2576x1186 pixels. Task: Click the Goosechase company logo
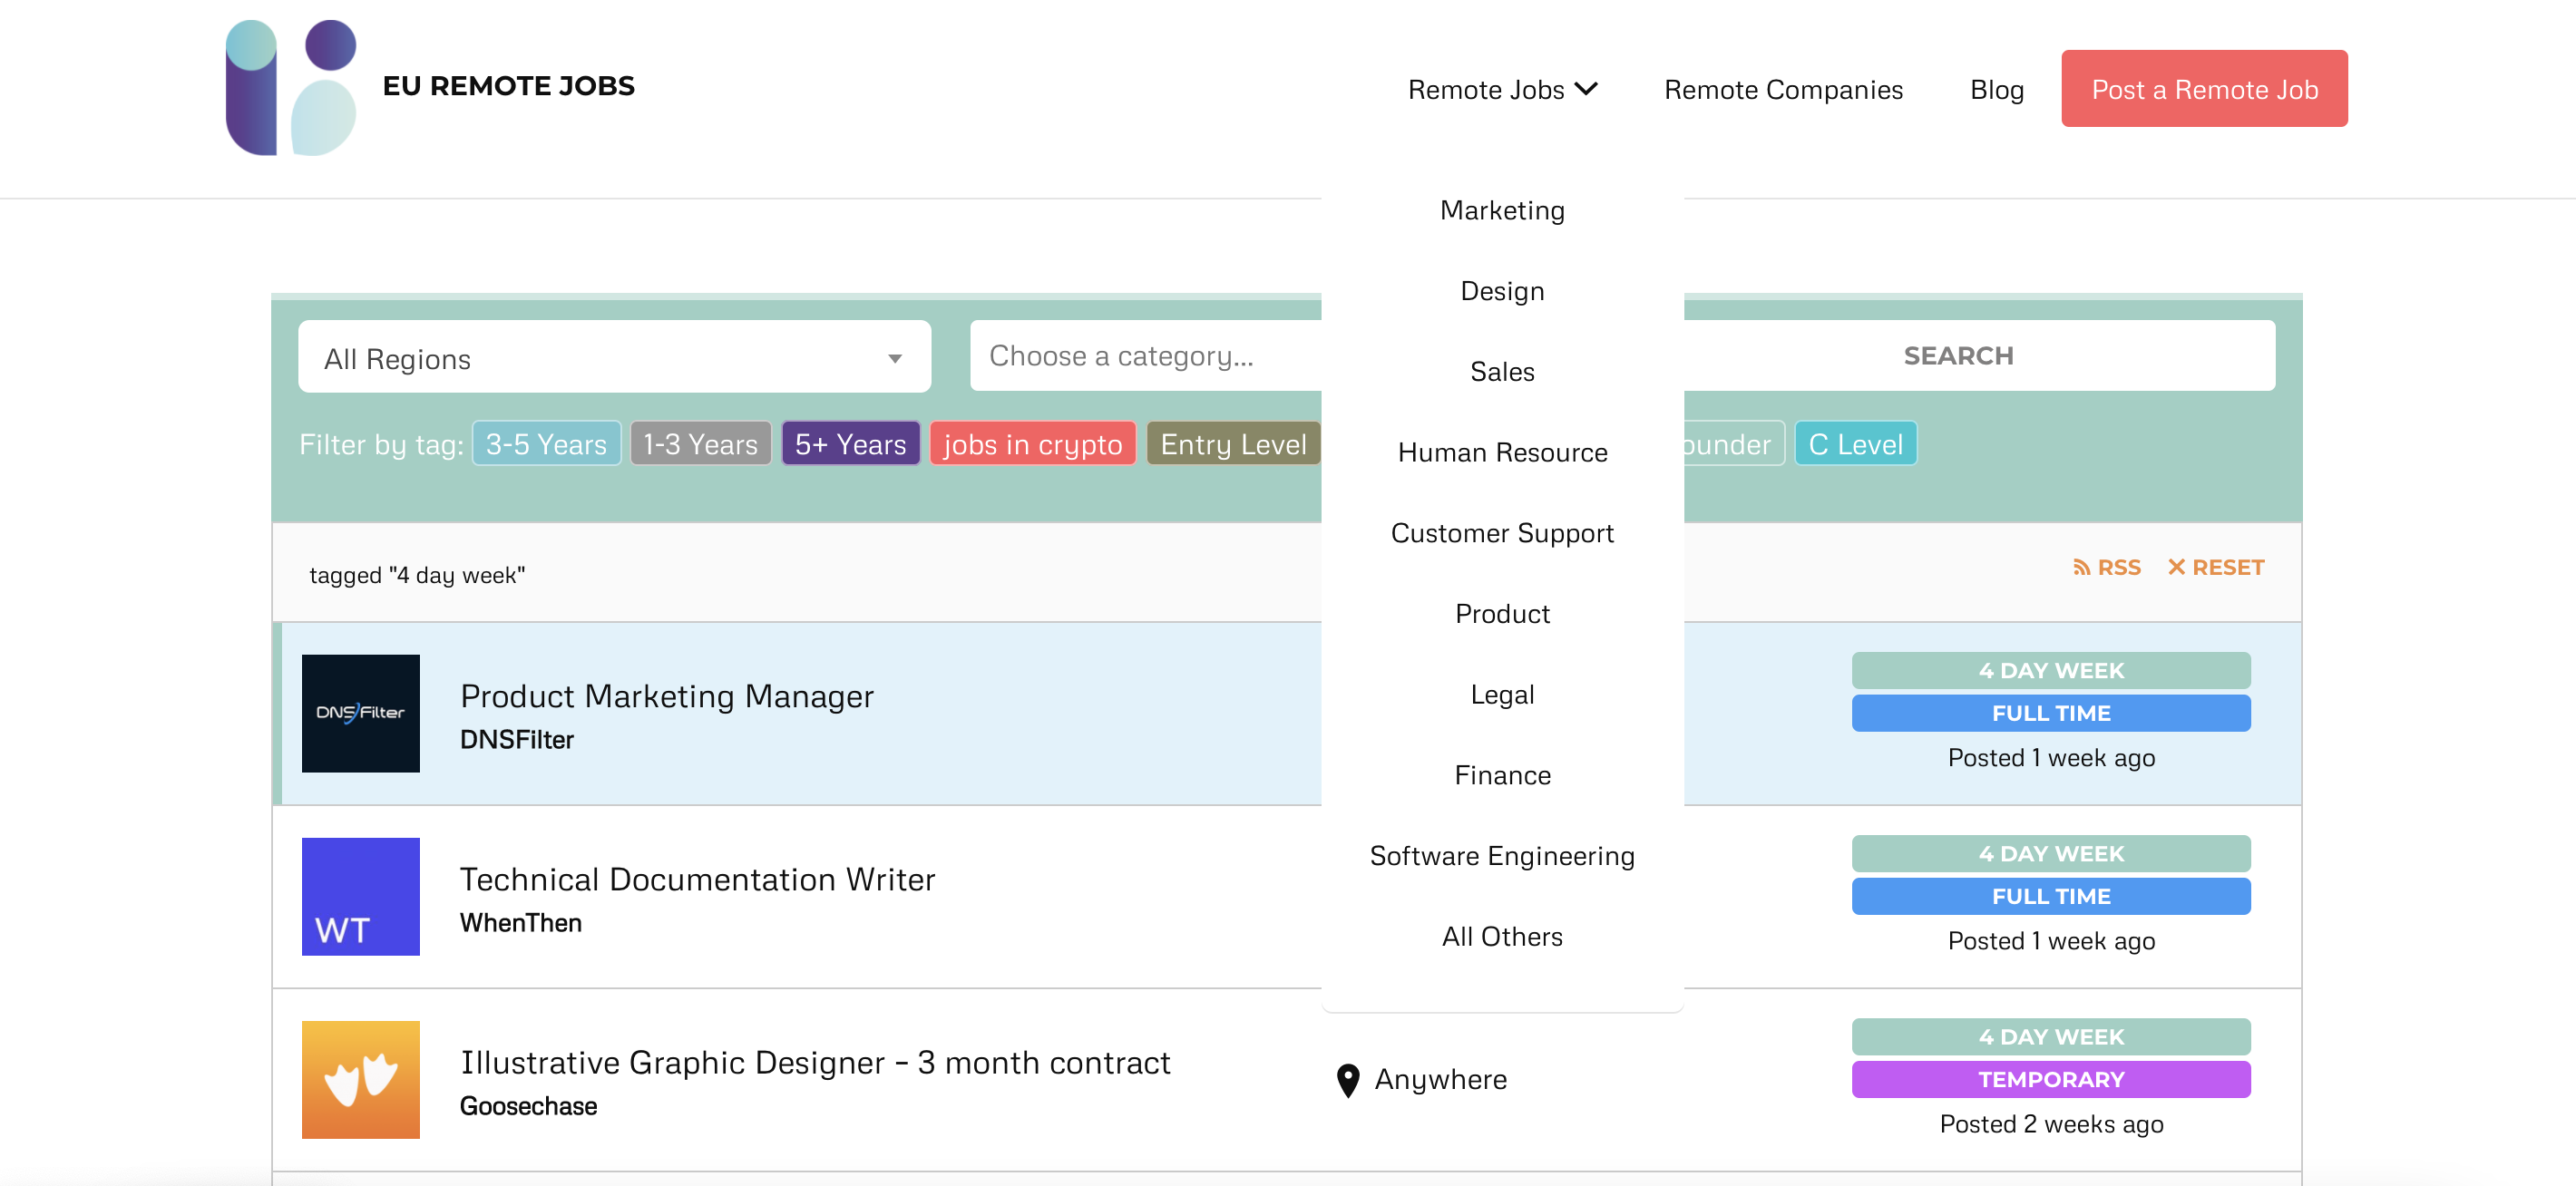click(361, 1079)
